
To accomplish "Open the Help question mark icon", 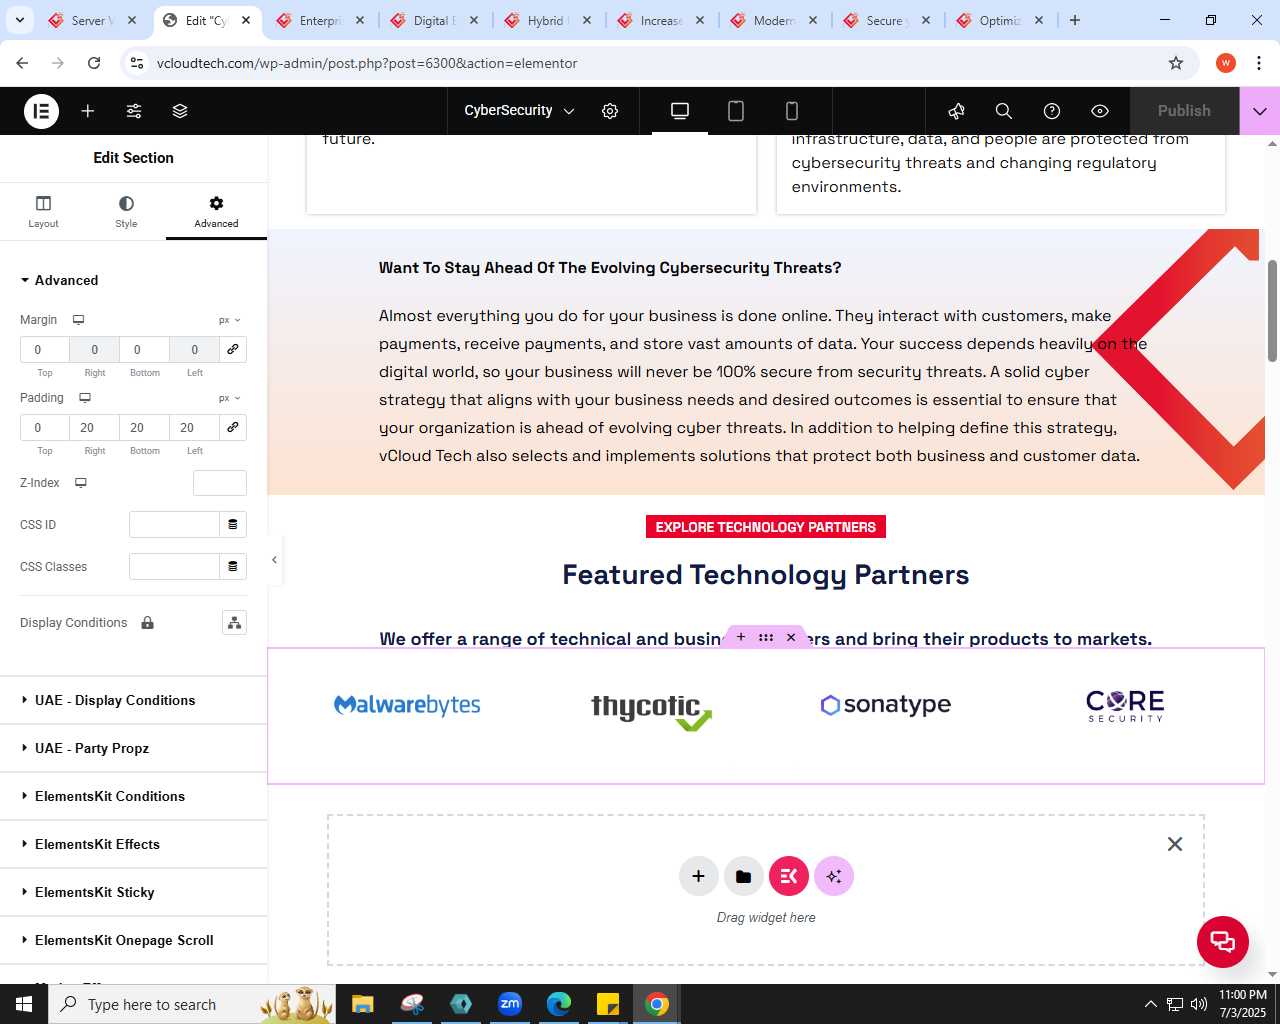I will (x=1052, y=111).
